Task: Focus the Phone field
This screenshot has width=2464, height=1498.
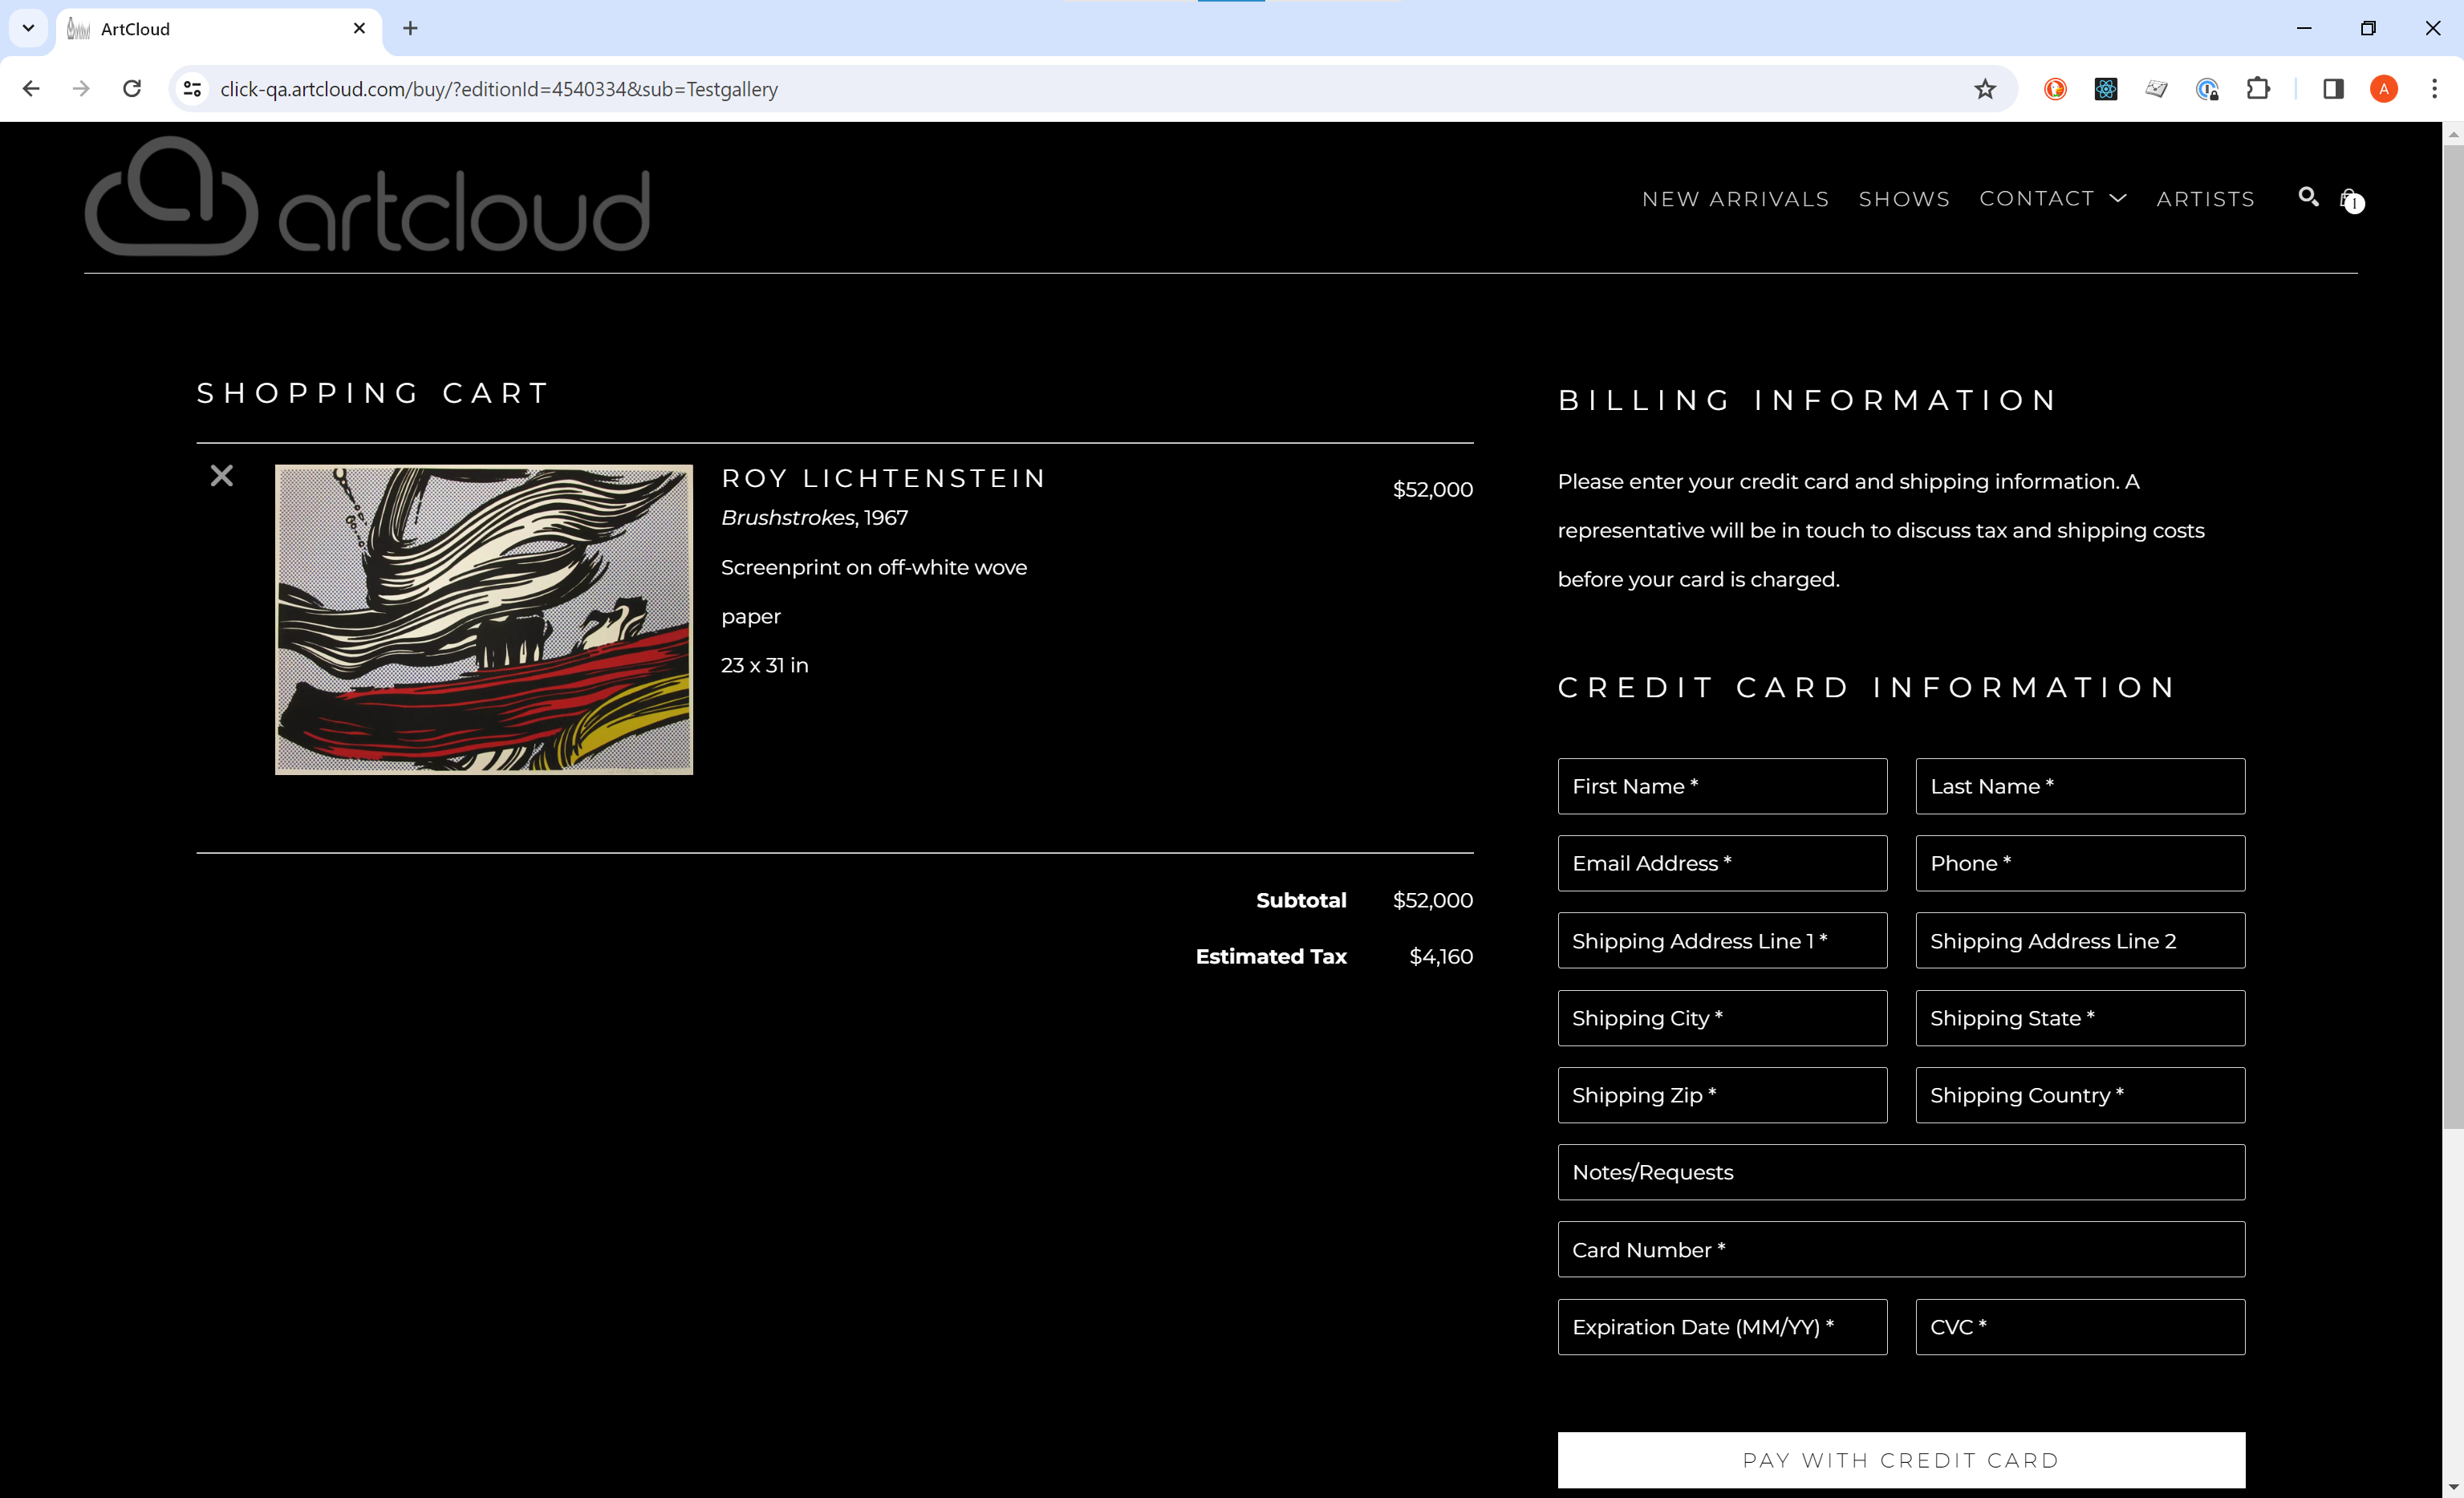Action: pos(2080,863)
